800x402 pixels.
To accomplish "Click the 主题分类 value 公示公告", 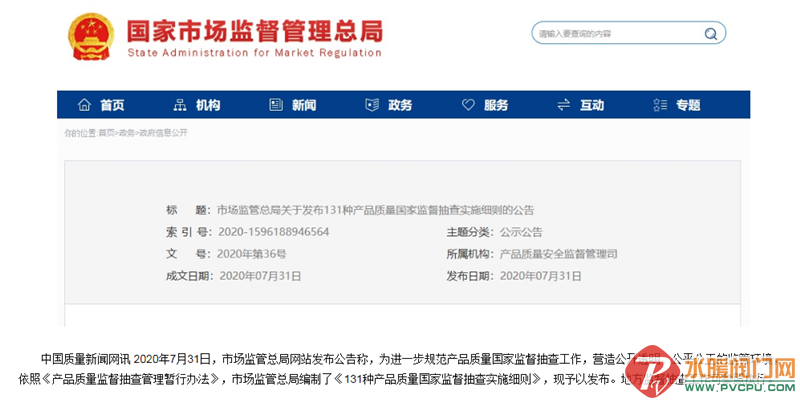I will pos(521,232).
